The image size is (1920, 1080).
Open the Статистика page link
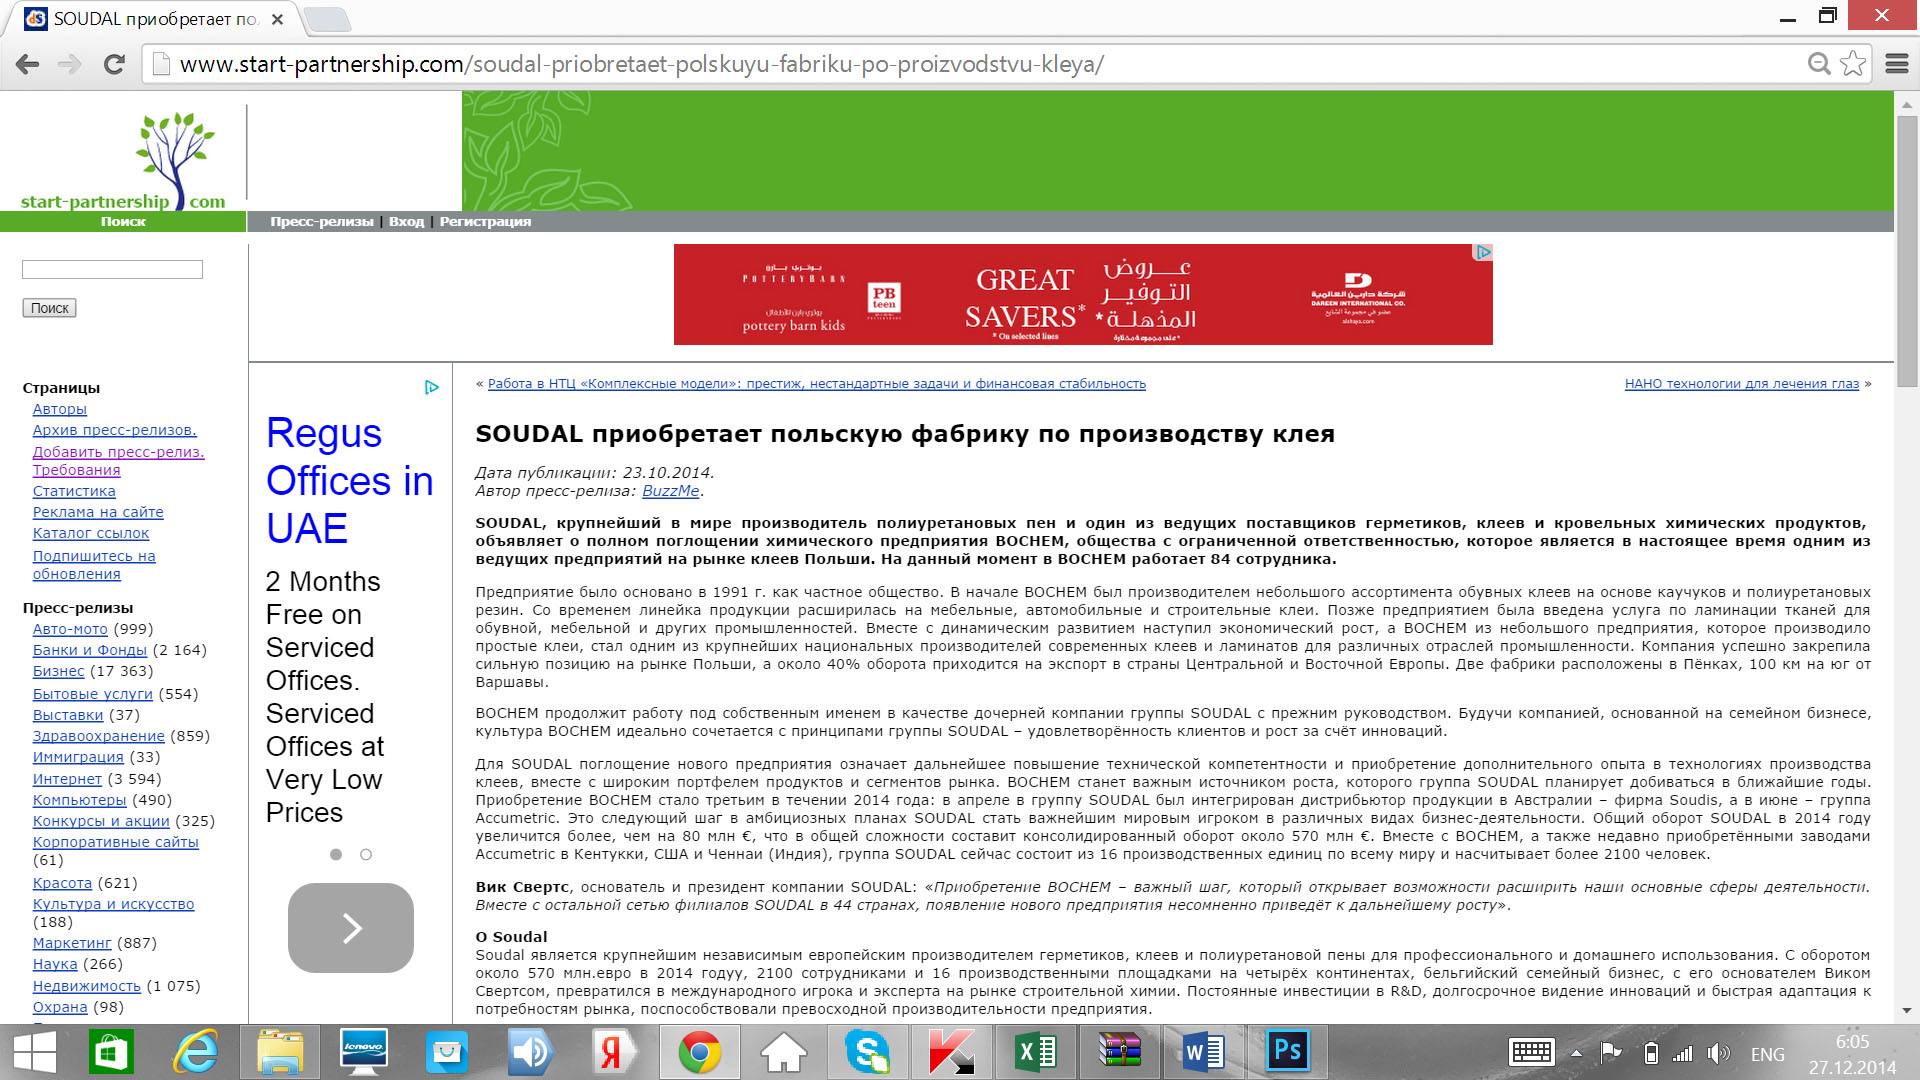coord(74,491)
